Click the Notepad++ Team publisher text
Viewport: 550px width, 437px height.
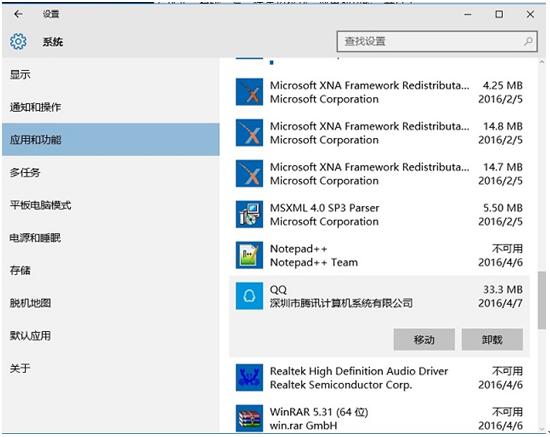pos(314,262)
